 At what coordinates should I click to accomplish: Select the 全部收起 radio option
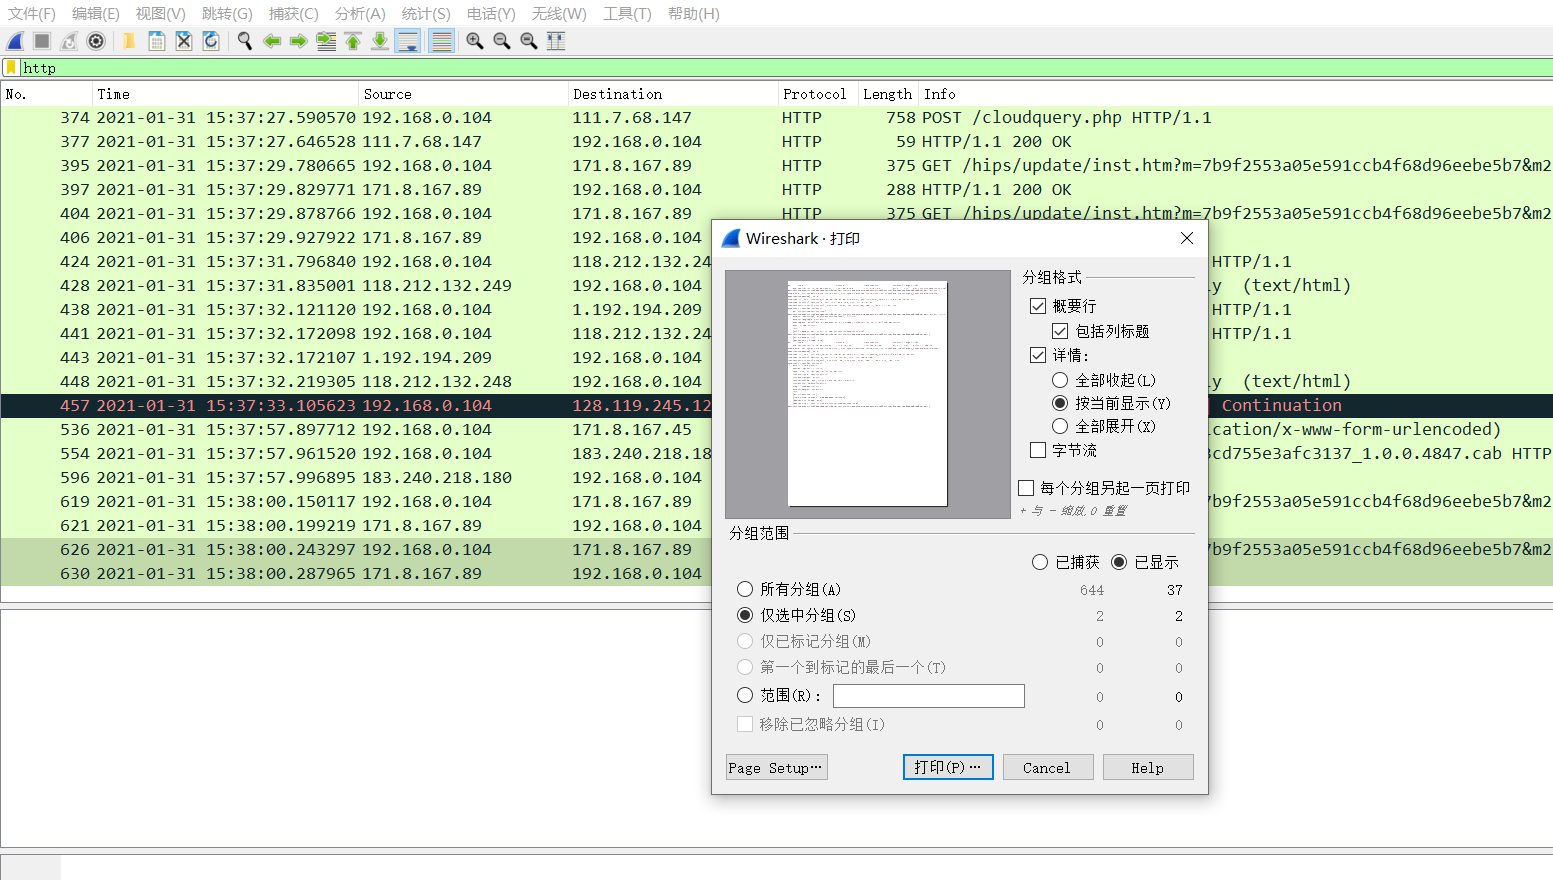coord(1060,380)
